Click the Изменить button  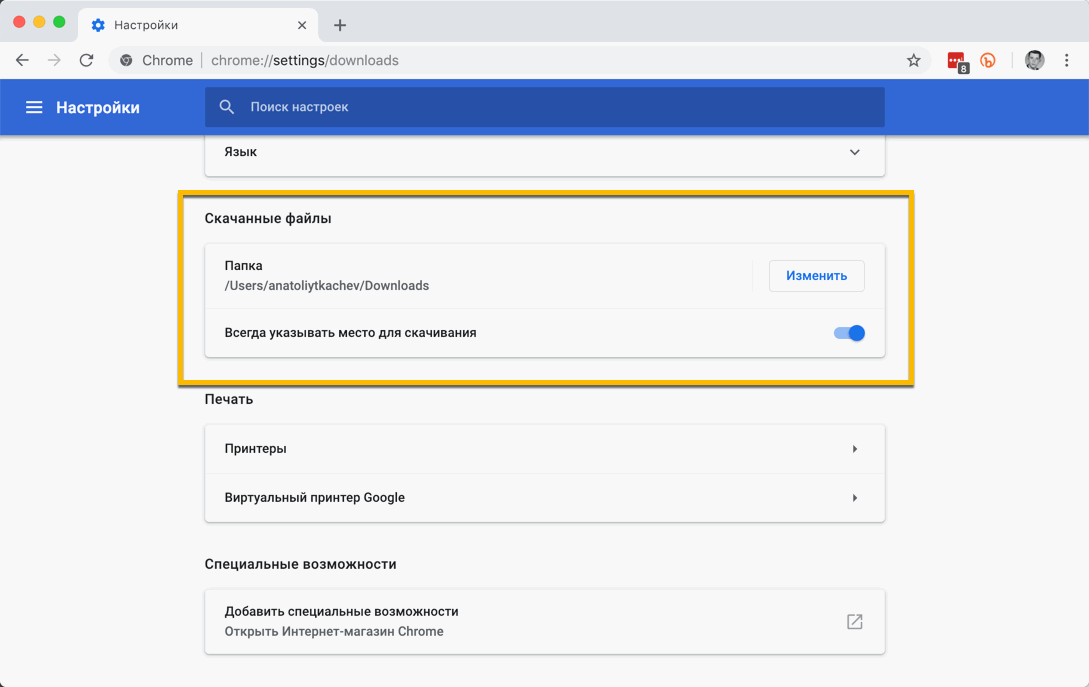tap(816, 276)
